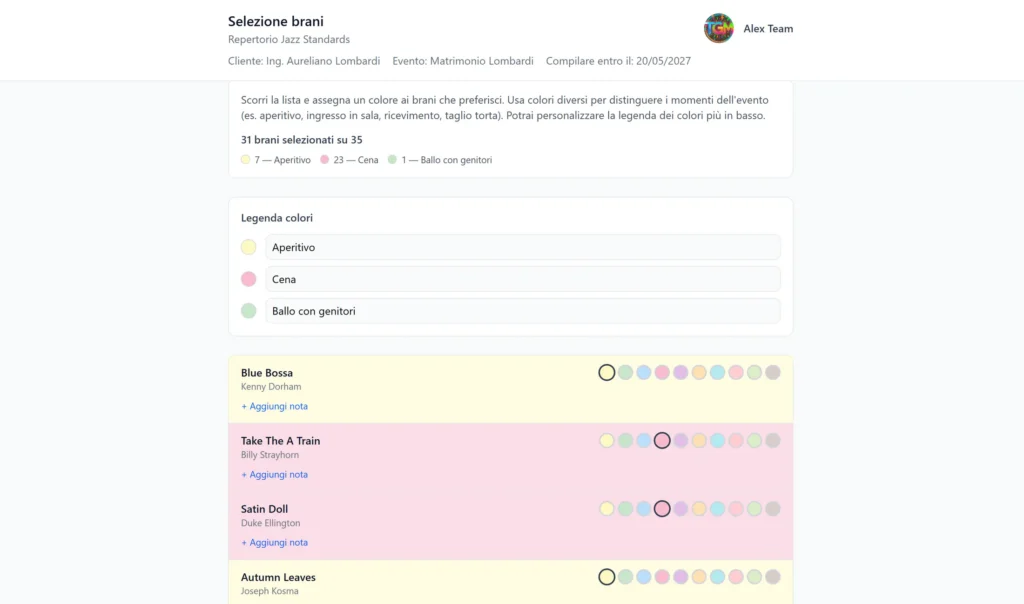The image size is (1024, 604).
Task: Click Aggiungi nota under Satin Doll
Action: [x=274, y=542]
